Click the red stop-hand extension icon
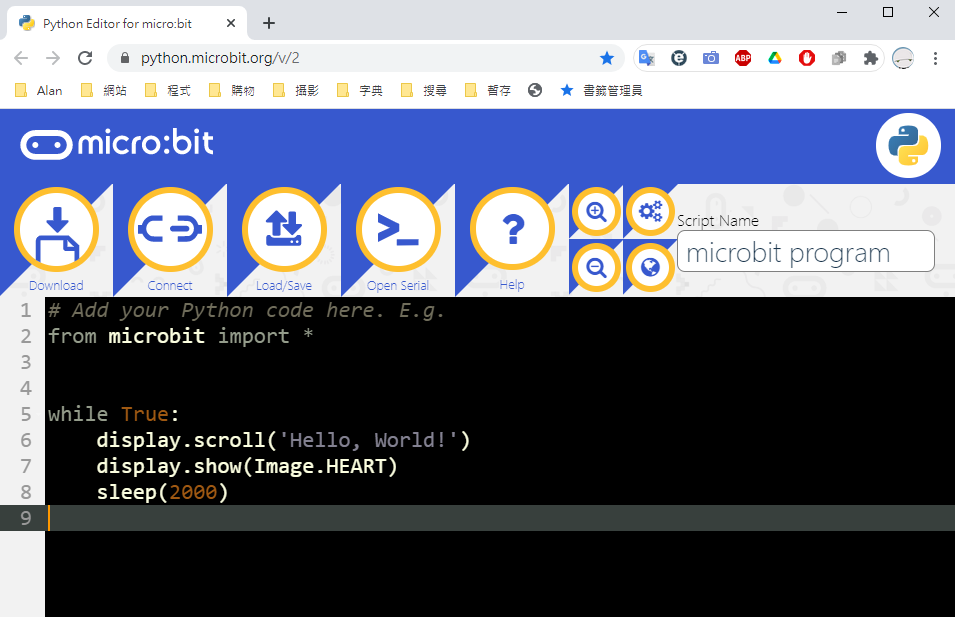Image resolution: width=955 pixels, height=617 pixels. 806,58
